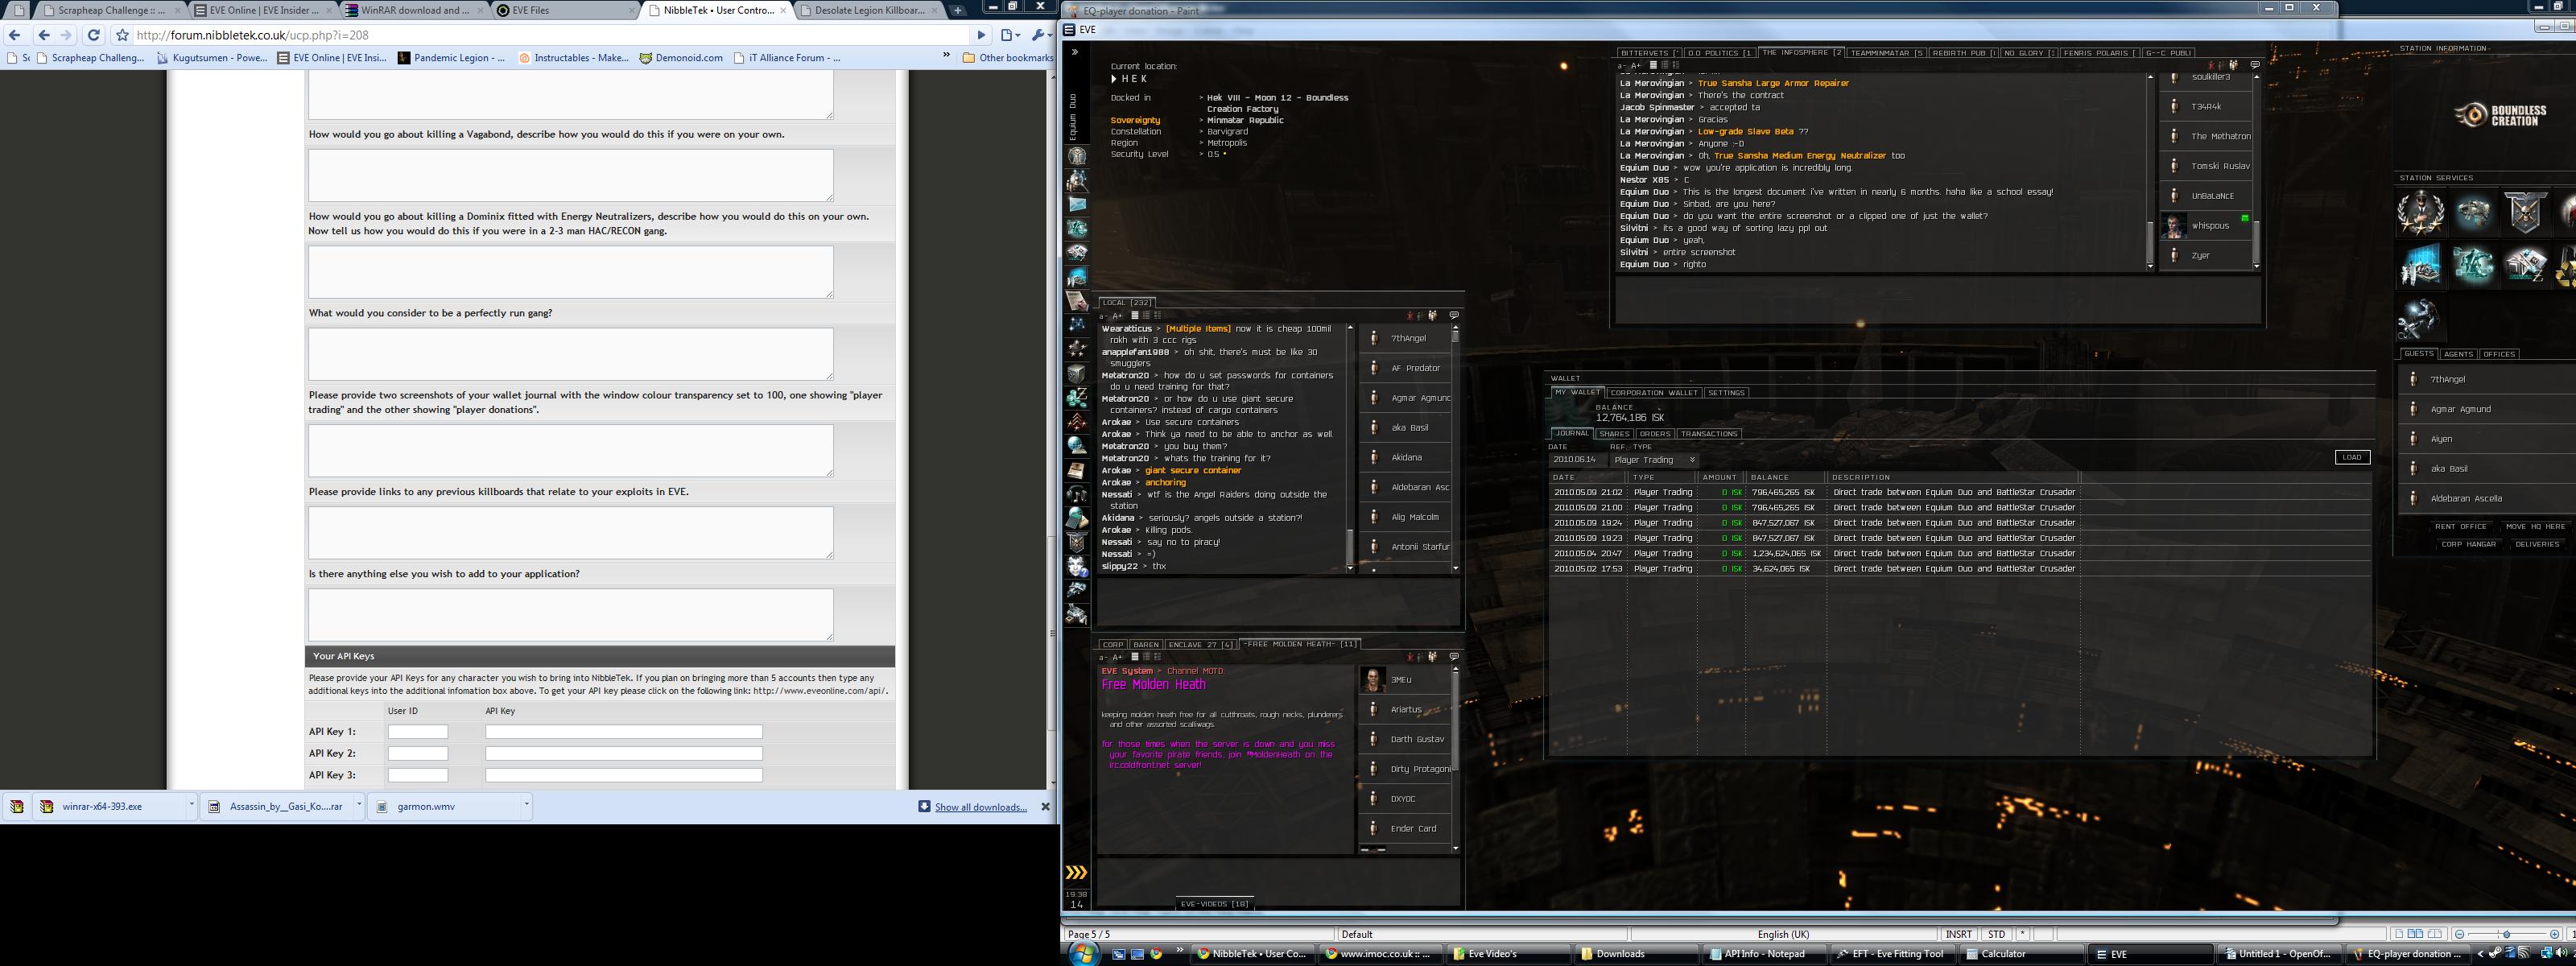
Task: Open the EVE Mail envelope sidebar icon
Action: pyautogui.click(x=1077, y=204)
